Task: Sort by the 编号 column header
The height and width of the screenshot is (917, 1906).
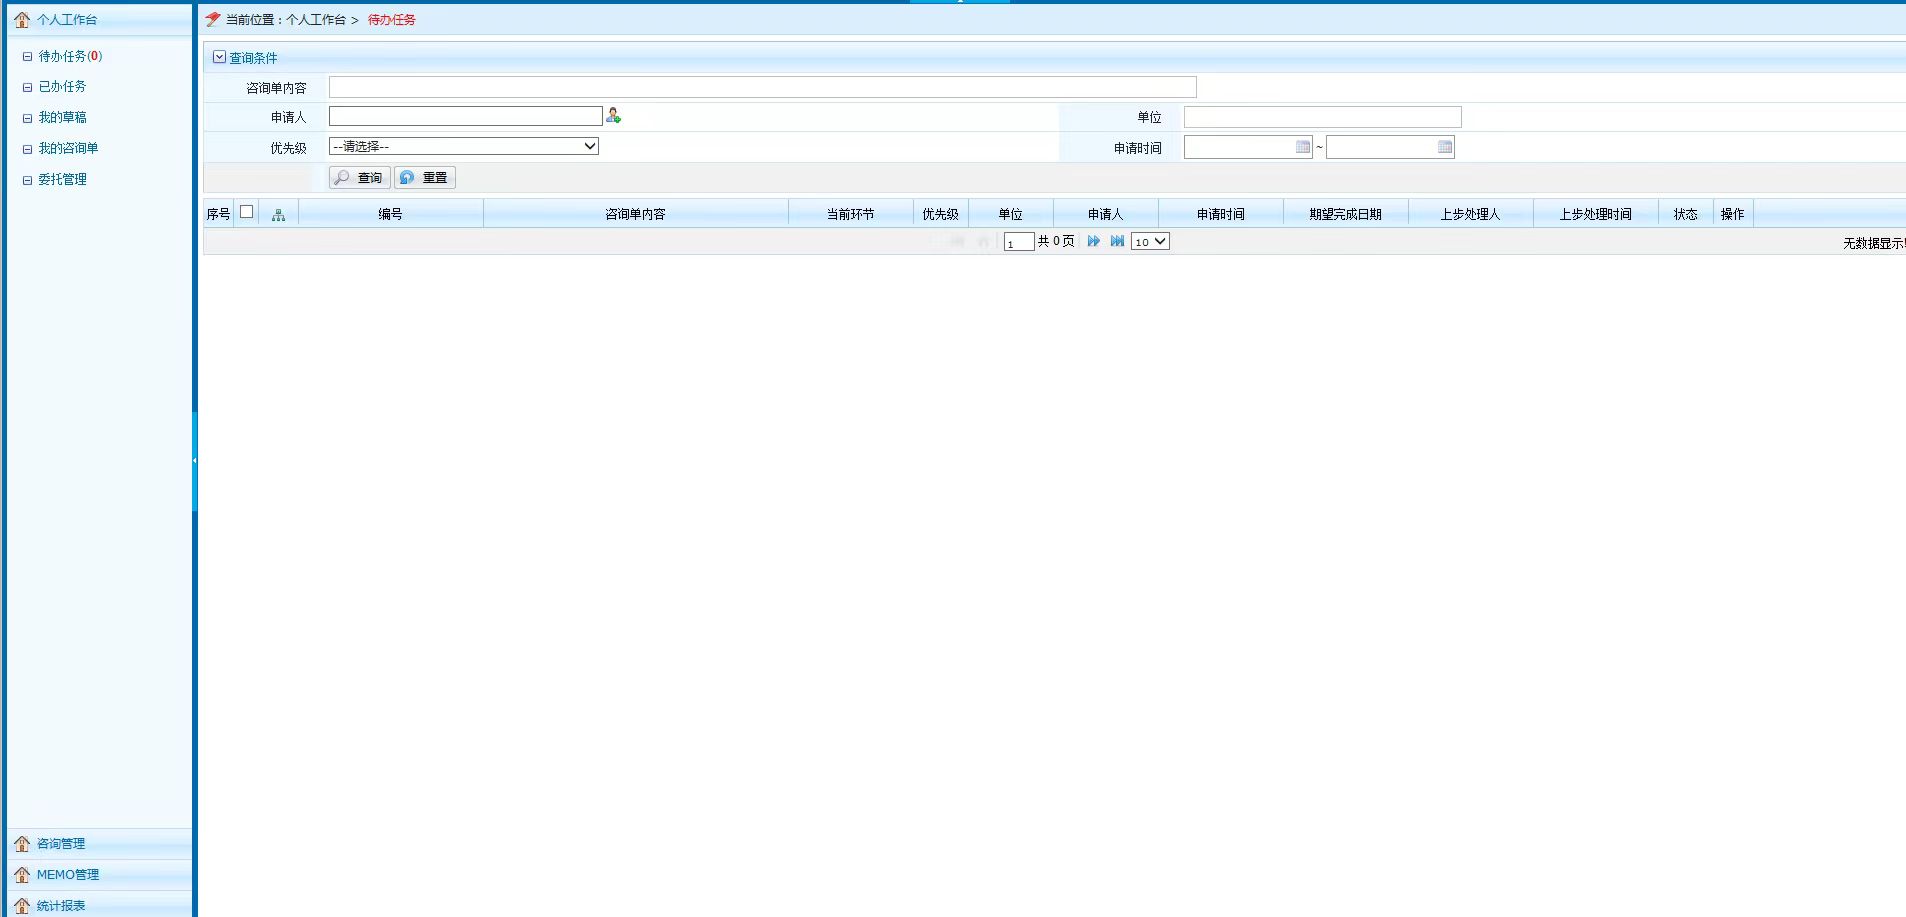Action: (390, 214)
